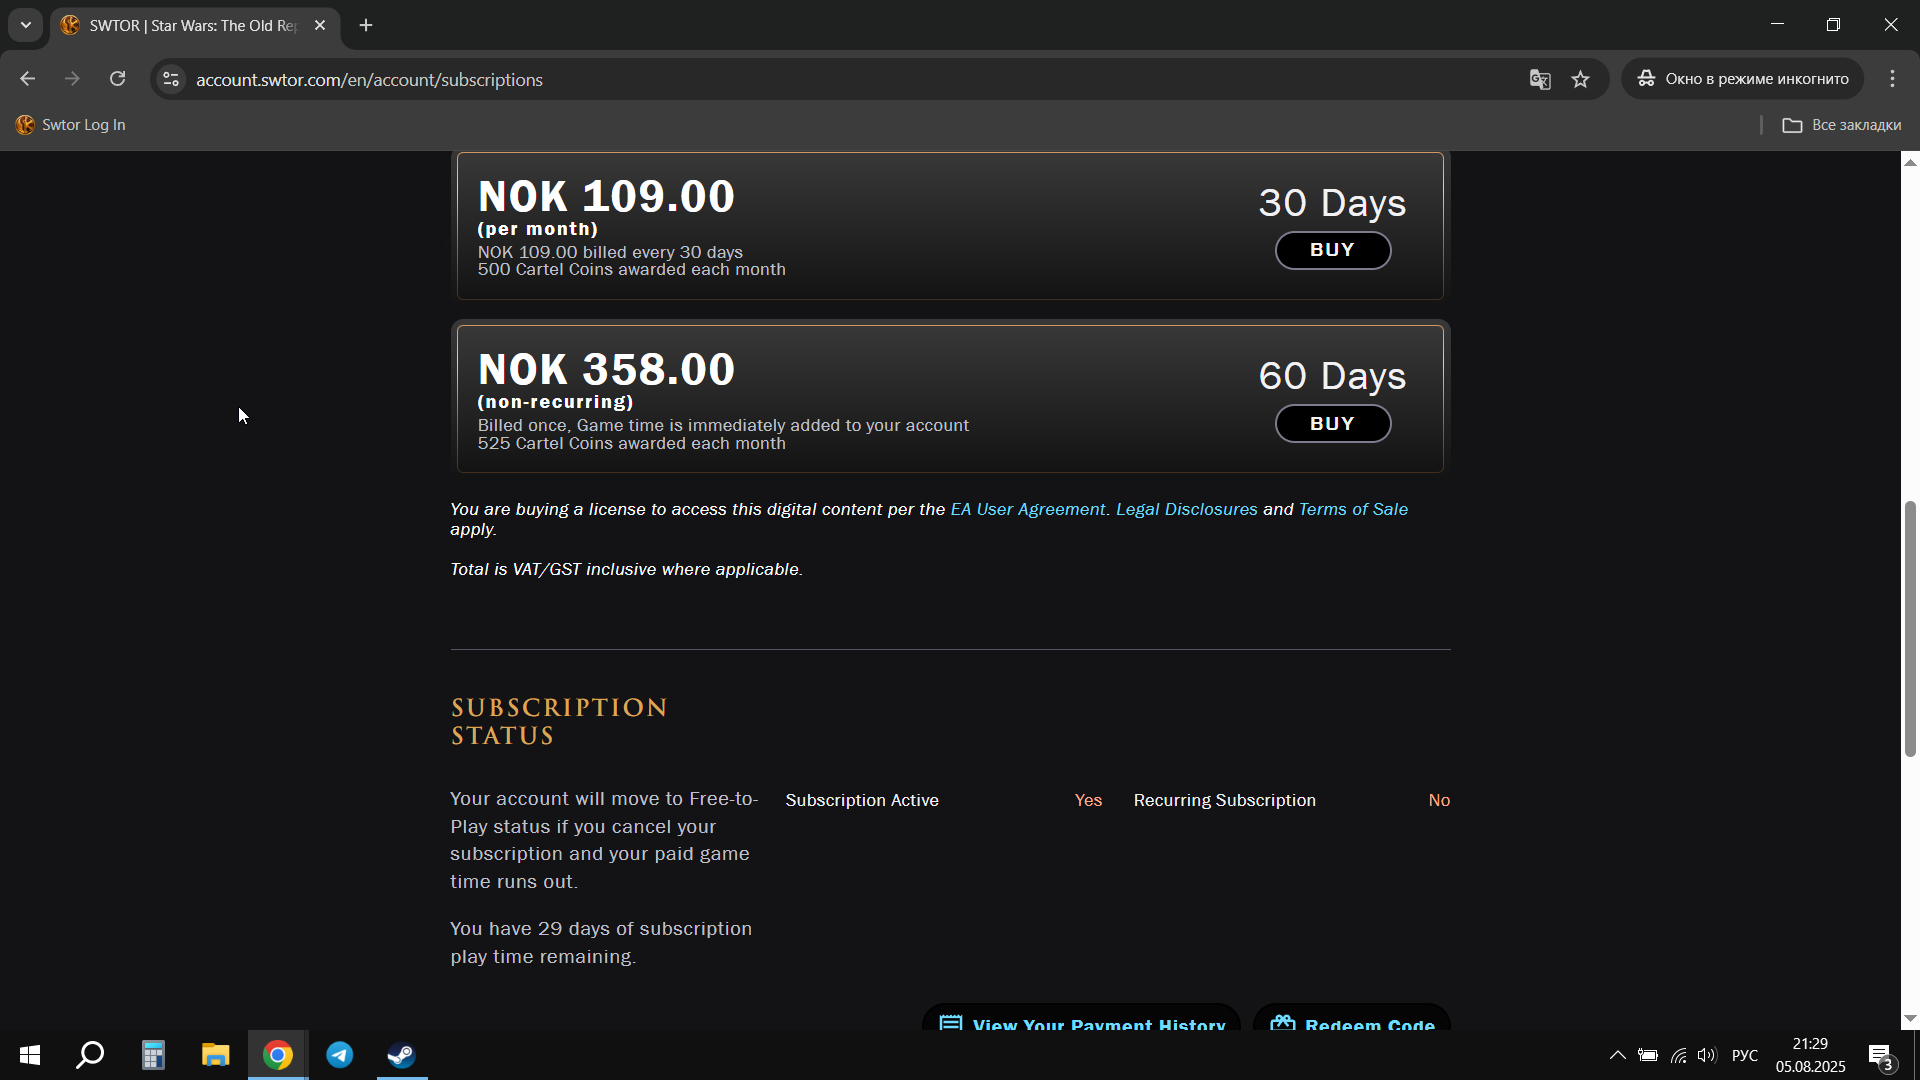Buy the 30 Days subscription
This screenshot has width=1920, height=1080.
click(1332, 250)
